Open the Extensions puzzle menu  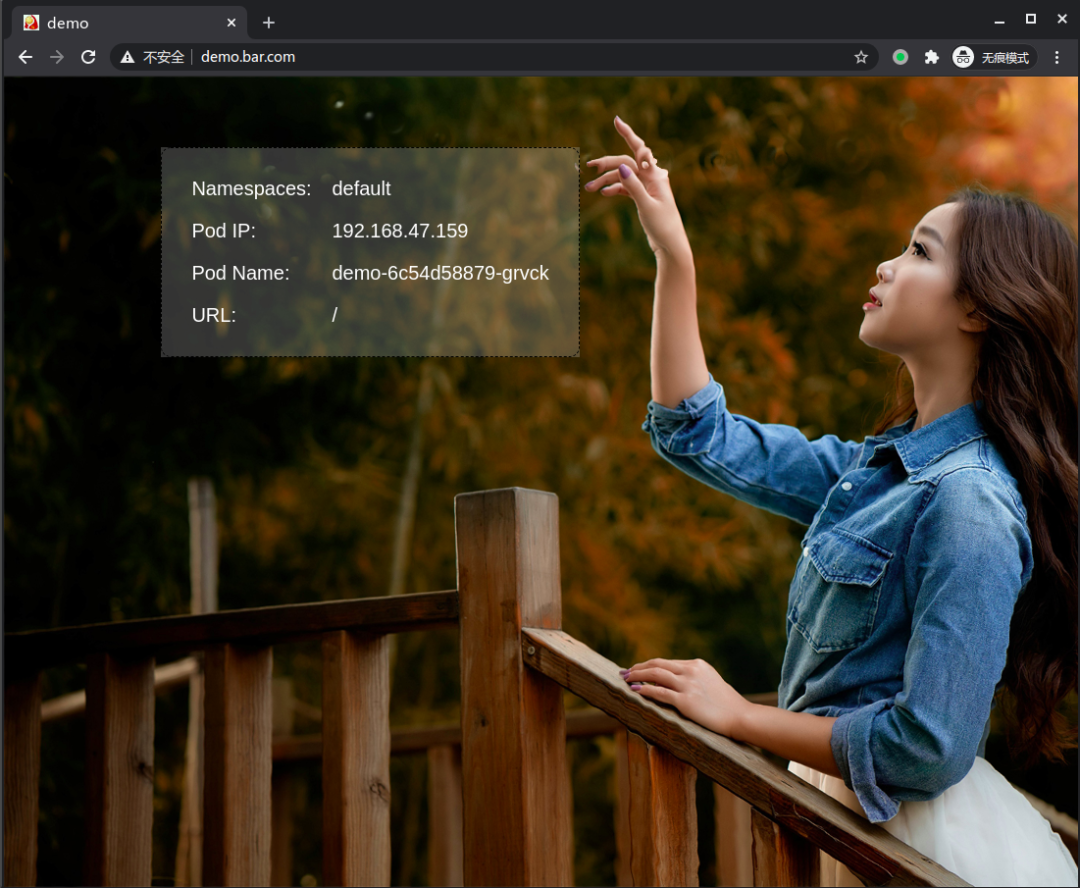tap(931, 57)
